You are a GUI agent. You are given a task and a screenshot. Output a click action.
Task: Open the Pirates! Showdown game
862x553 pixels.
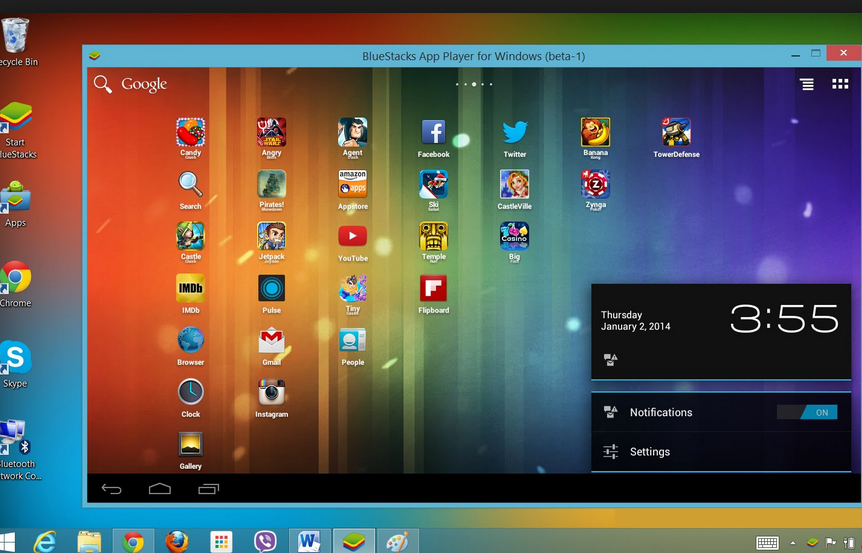pyautogui.click(x=271, y=184)
